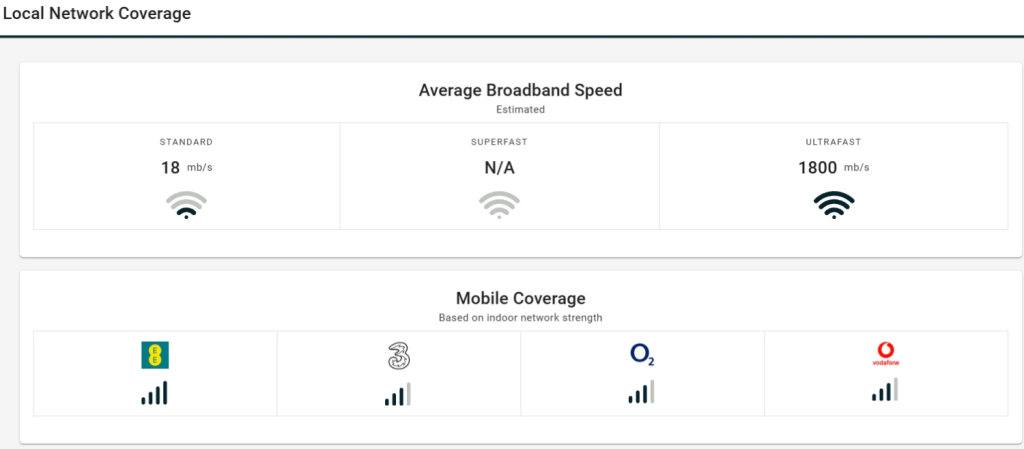Screen dimensions: 1024x449
Task: Select the Three network logo
Action: coord(398,355)
